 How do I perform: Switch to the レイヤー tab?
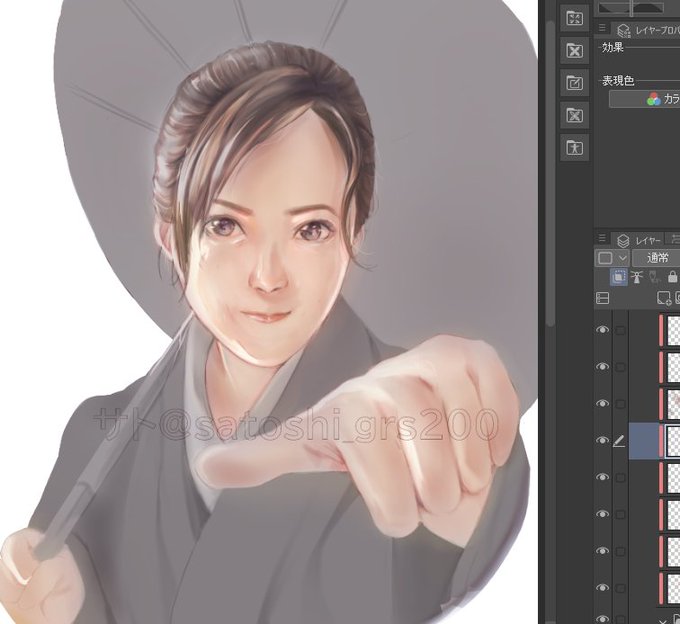[640, 240]
